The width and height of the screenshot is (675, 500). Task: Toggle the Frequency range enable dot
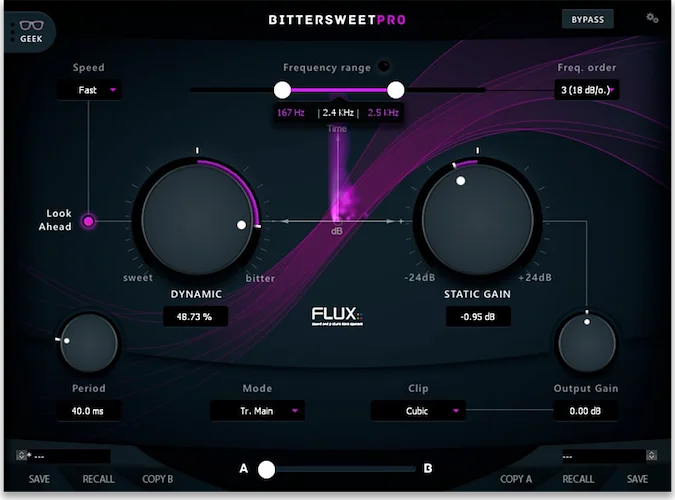click(x=383, y=66)
